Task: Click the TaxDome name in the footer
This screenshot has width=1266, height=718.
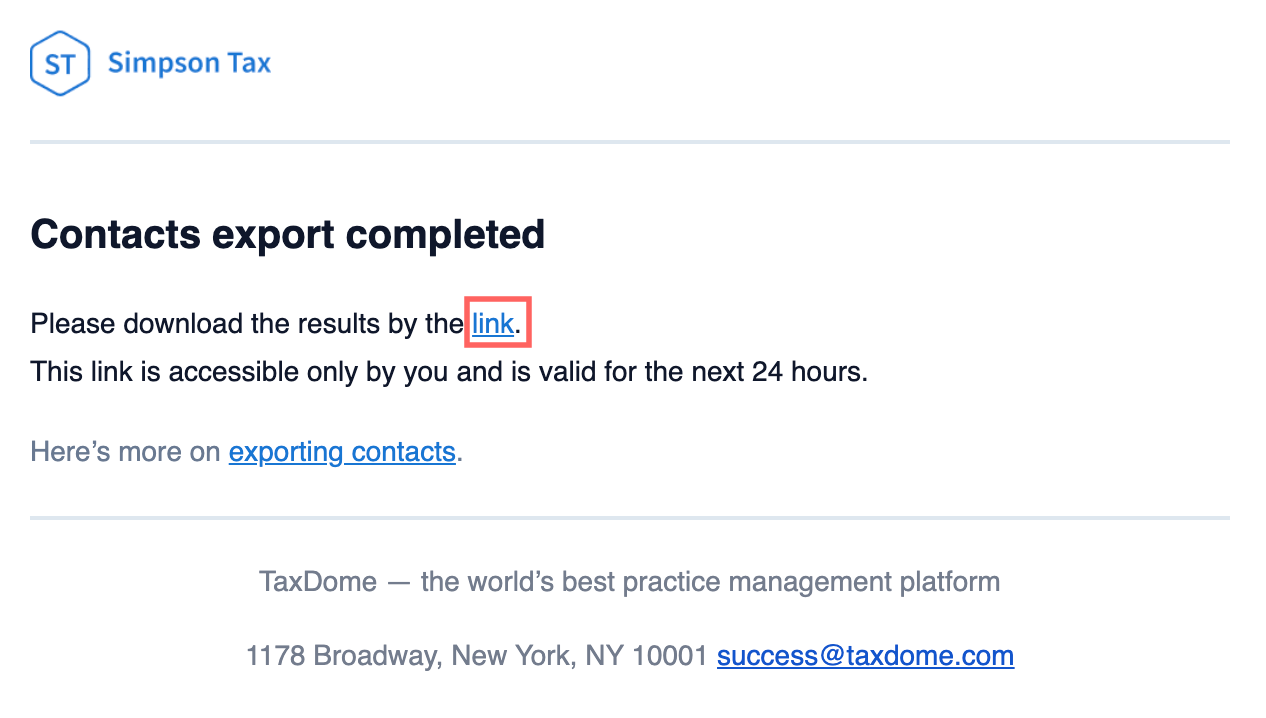Action: 317,581
